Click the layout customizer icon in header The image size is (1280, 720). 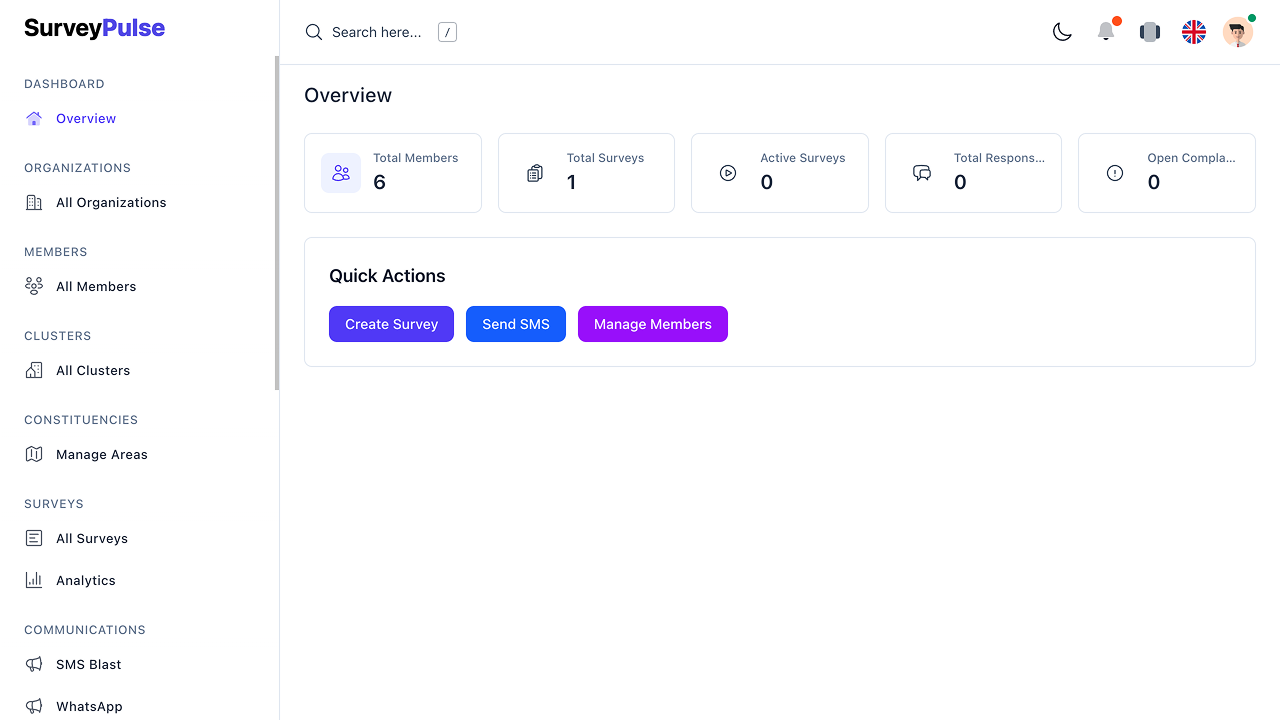[1150, 32]
